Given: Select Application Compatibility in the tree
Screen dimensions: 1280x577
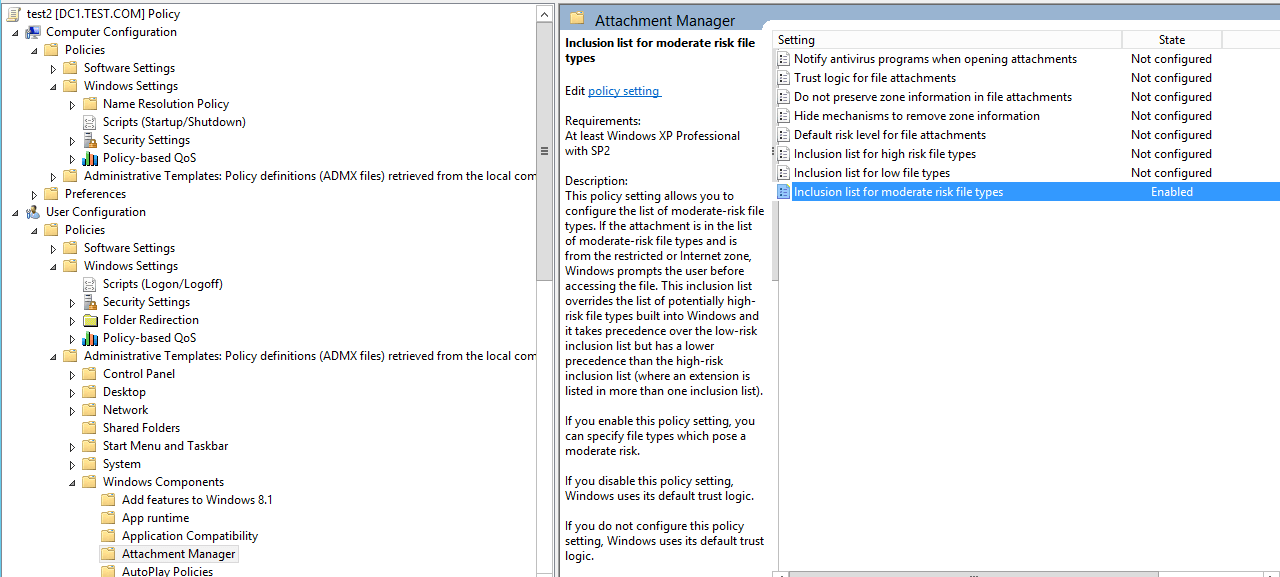Looking at the screenshot, I should [190, 536].
